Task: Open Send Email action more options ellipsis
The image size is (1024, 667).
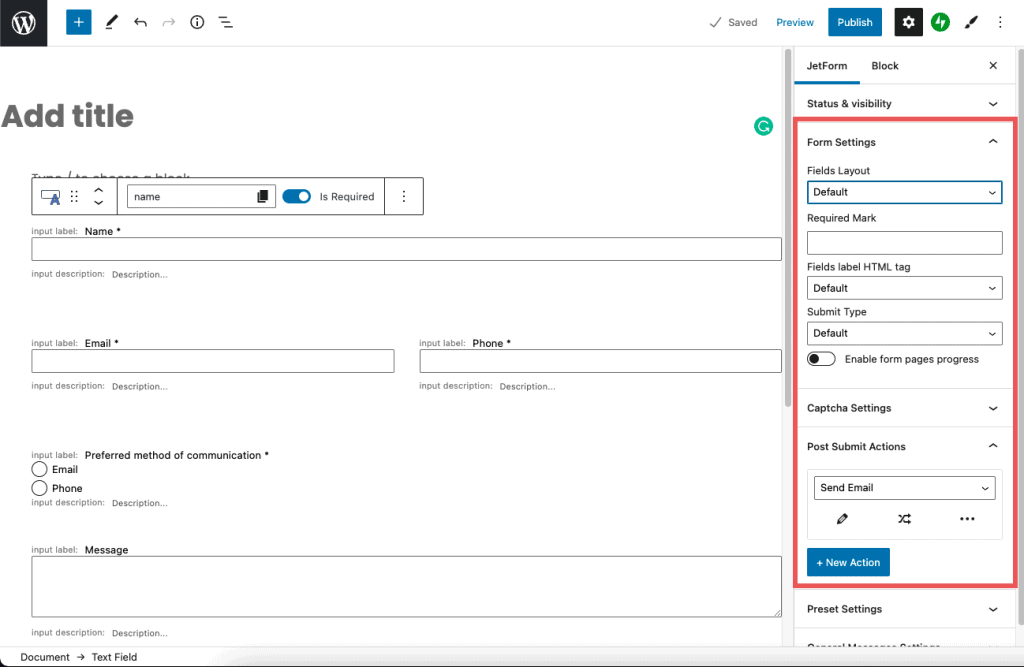Action: point(967,519)
